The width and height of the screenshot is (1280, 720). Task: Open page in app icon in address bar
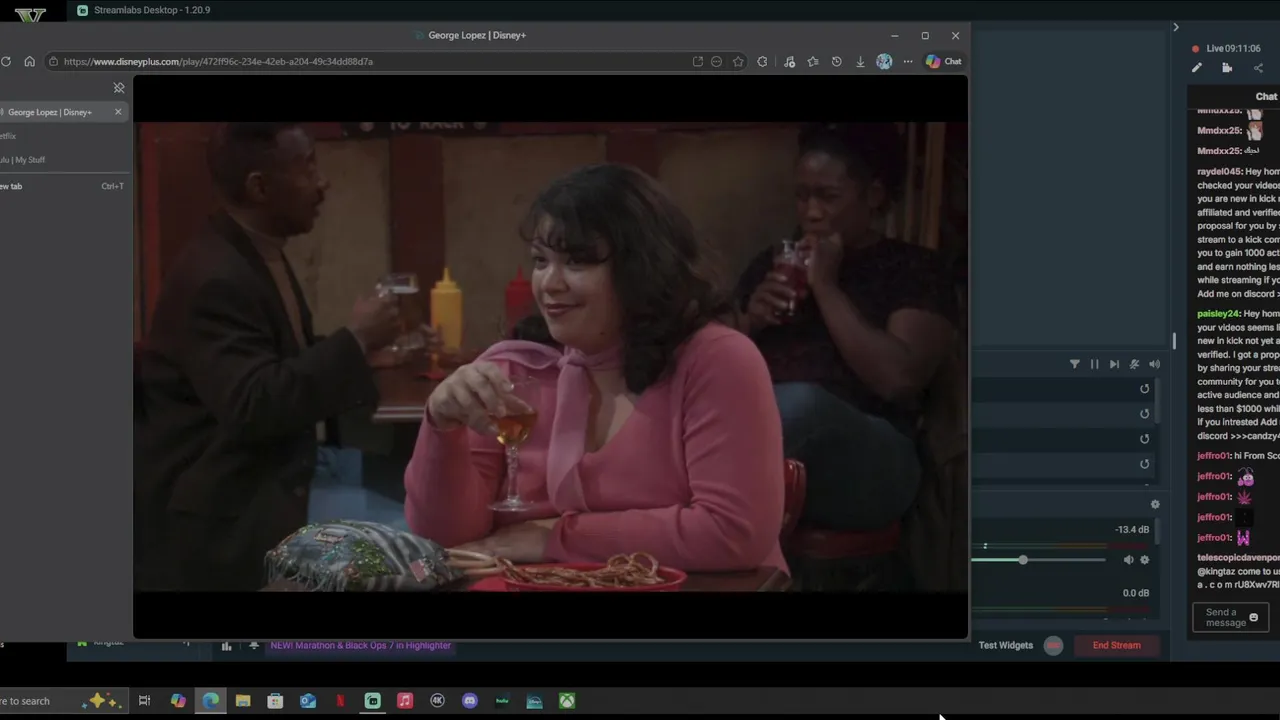[697, 61]
